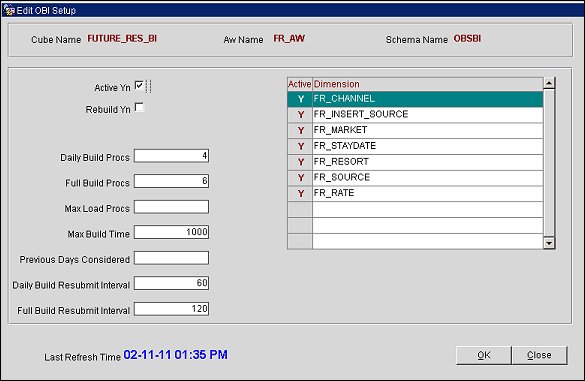
Task: Click the Daily Build Resubmit Interval field
Action: click(x=171, y=283)
